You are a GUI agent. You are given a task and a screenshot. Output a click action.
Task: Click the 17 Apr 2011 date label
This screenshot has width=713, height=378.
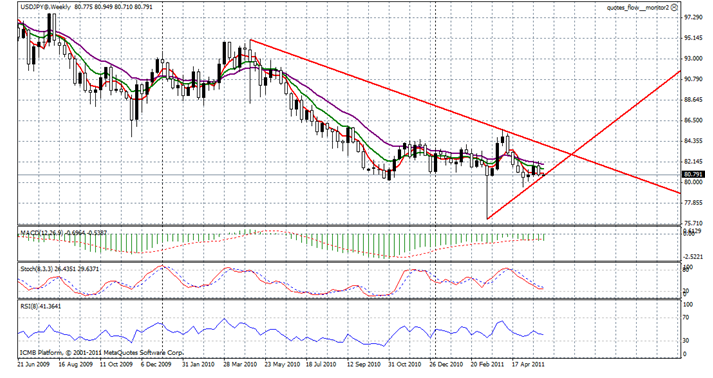528,364
